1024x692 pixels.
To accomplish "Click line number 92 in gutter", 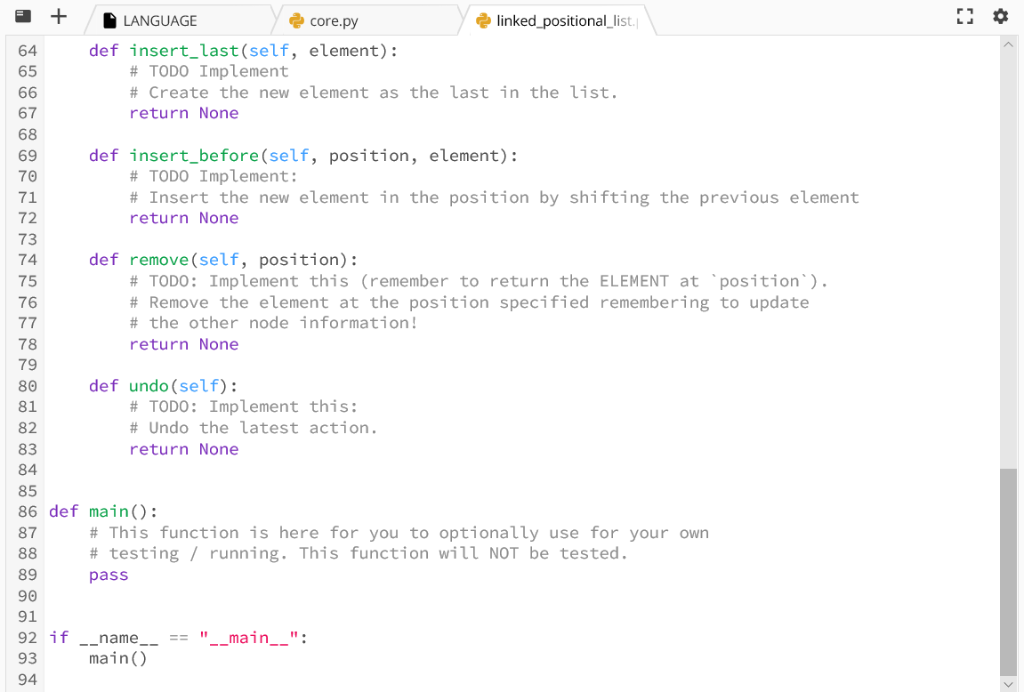I will coord(27,637).
